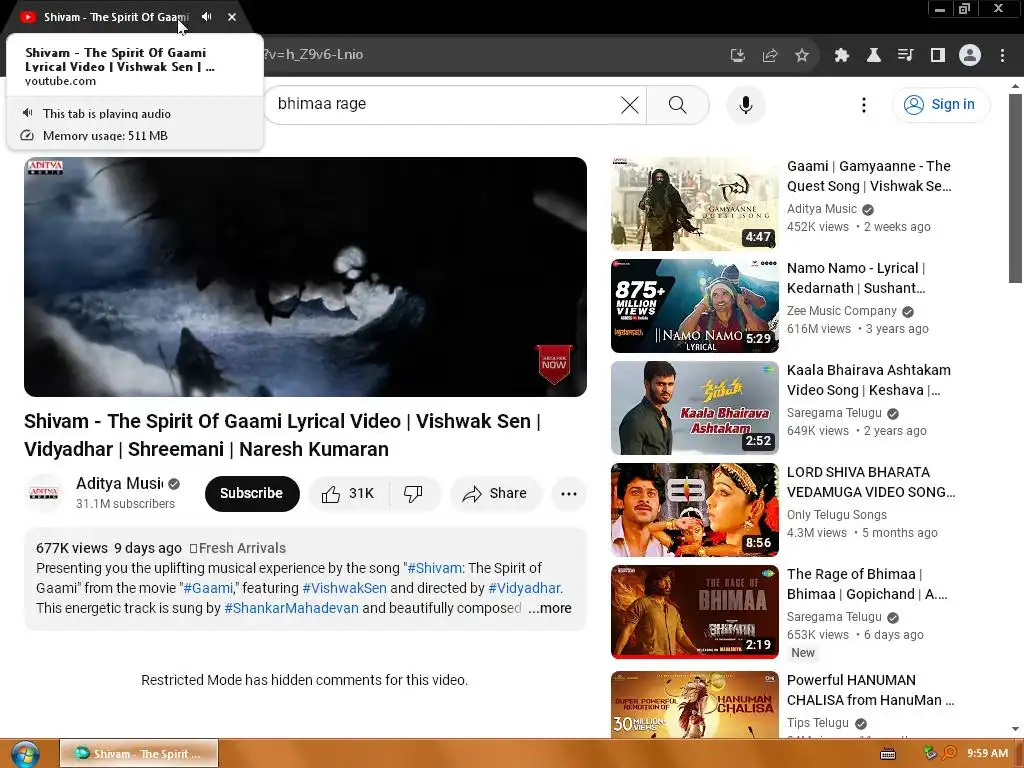
Task: Open on-screen keyboard tray icon
Action: 888,754
